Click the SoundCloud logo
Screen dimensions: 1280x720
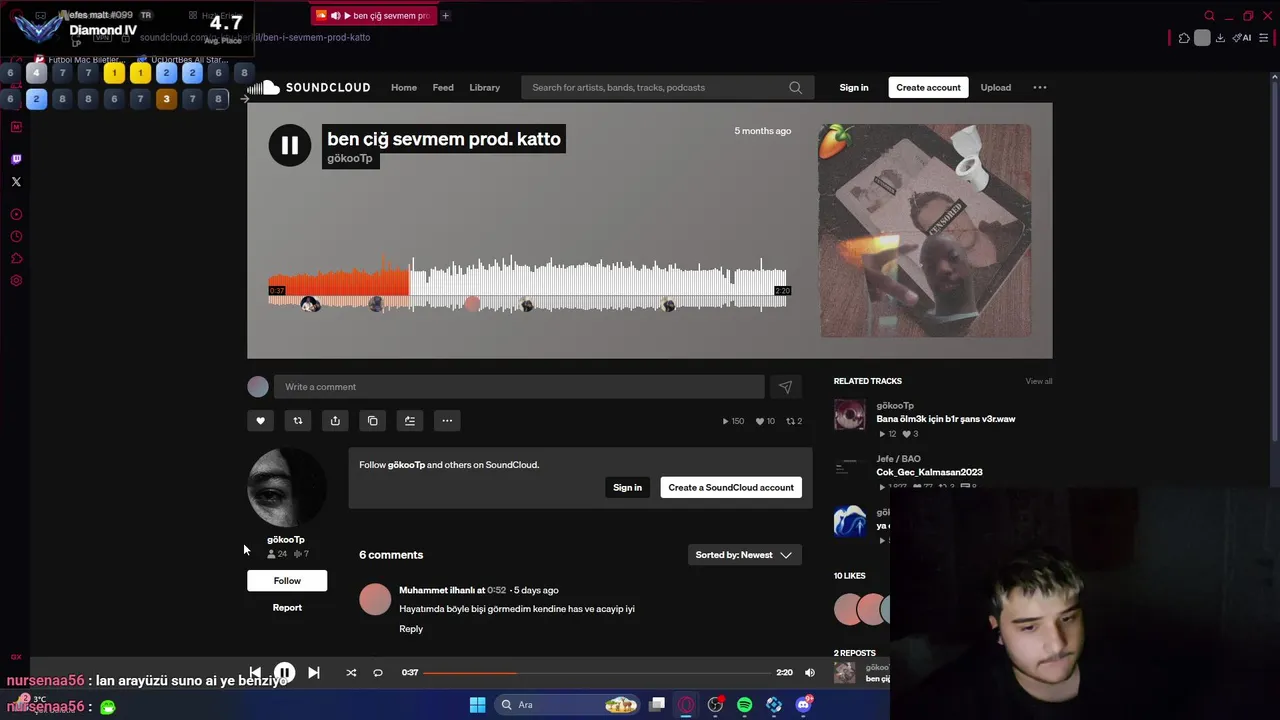309,88
